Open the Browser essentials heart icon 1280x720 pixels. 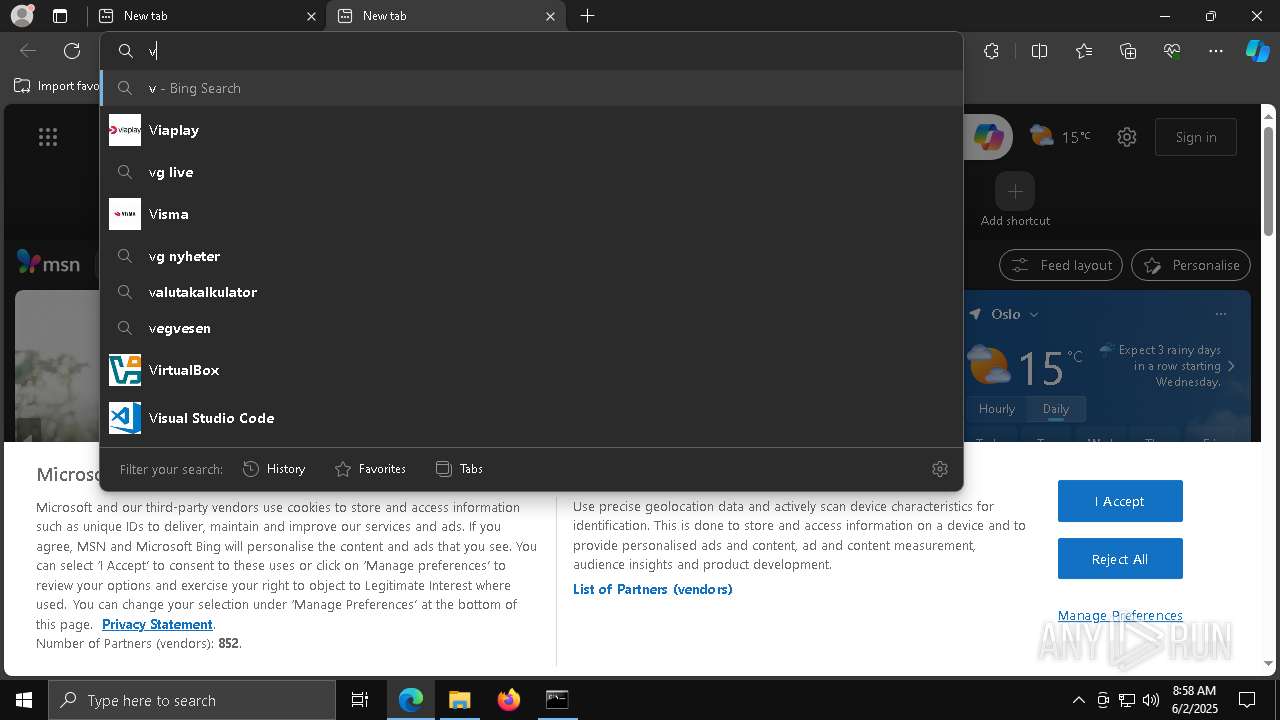coord(1172,51)
